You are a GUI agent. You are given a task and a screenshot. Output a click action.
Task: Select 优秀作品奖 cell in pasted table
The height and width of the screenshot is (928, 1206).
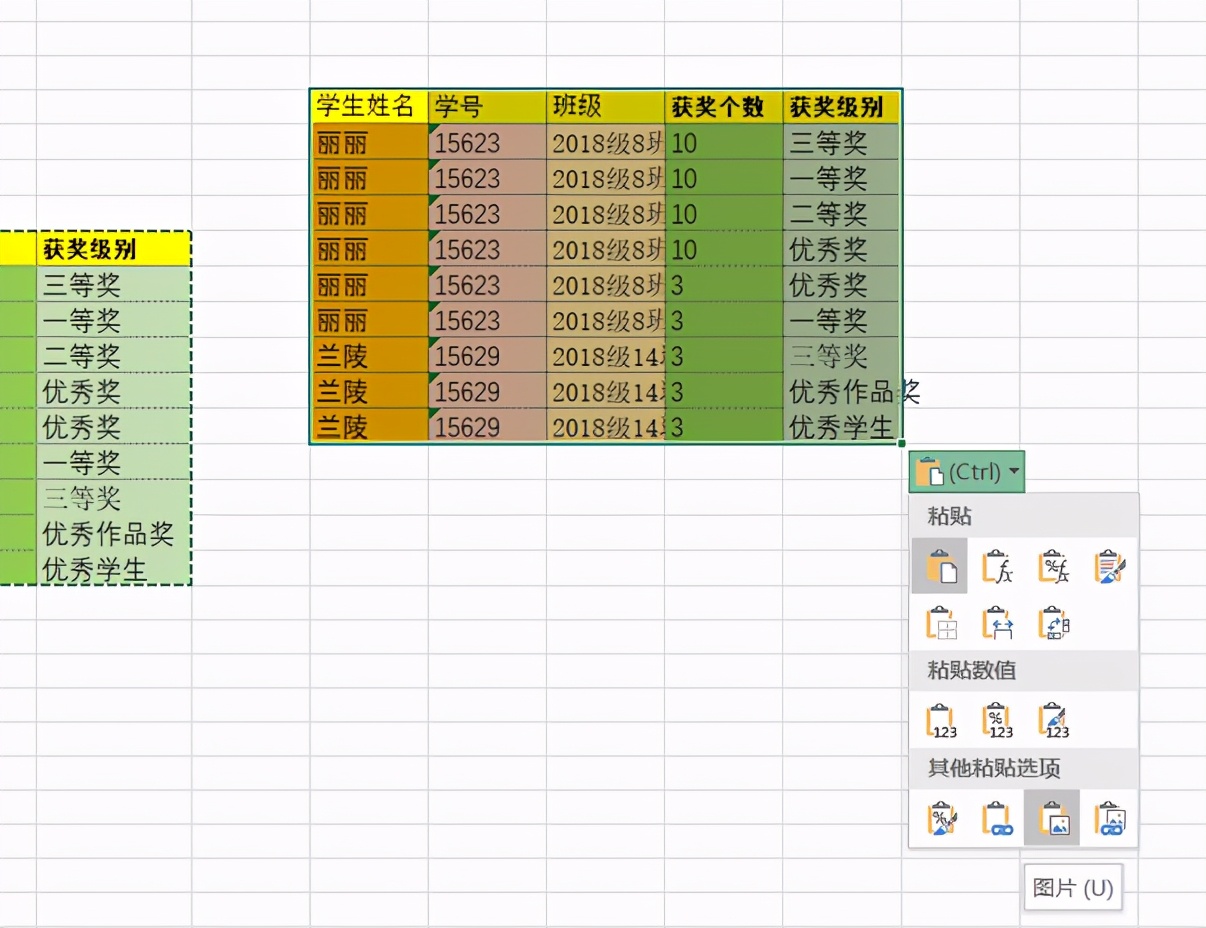[x=842, y=391]
